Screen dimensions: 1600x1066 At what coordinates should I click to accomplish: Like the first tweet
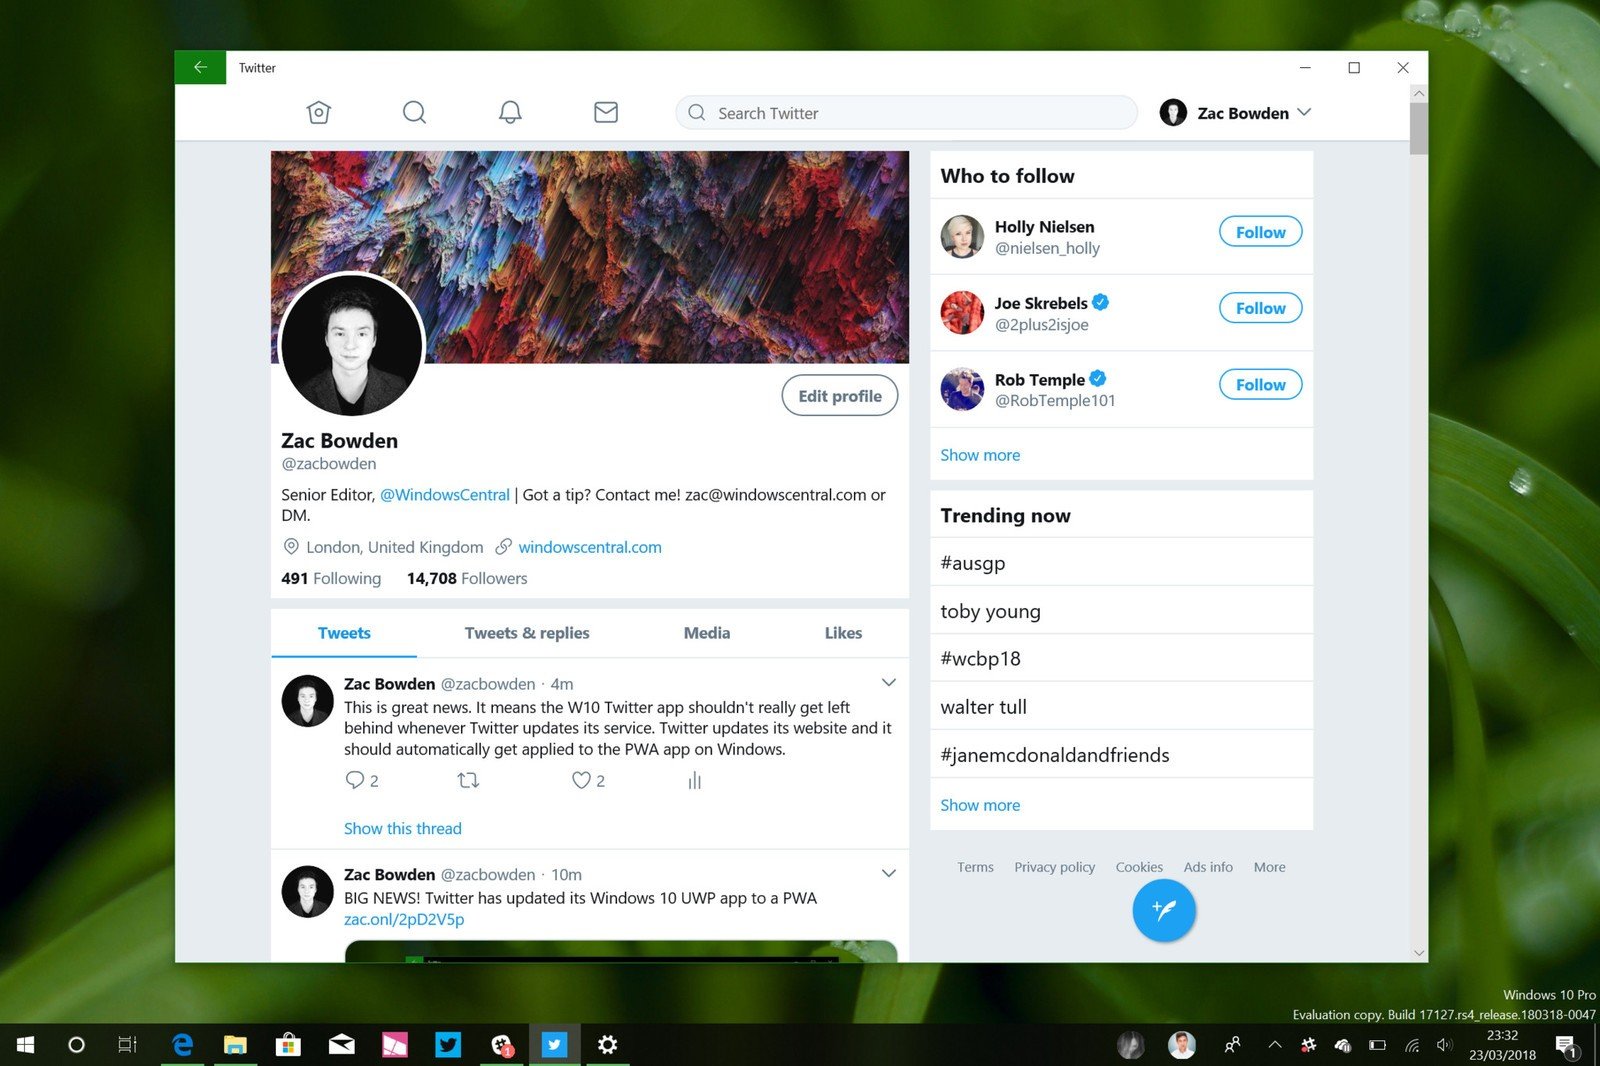(x=581, y=780)
